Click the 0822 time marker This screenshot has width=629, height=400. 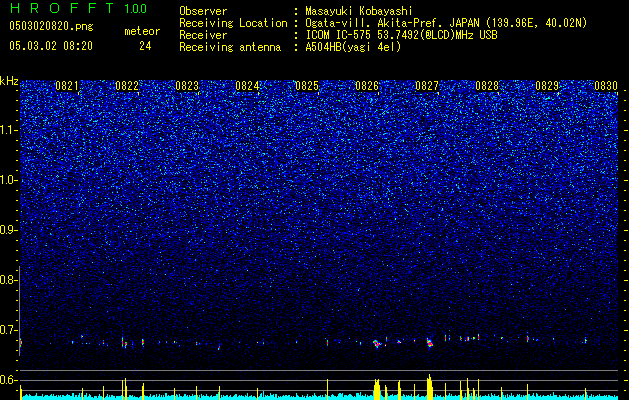tap(127, 86)
